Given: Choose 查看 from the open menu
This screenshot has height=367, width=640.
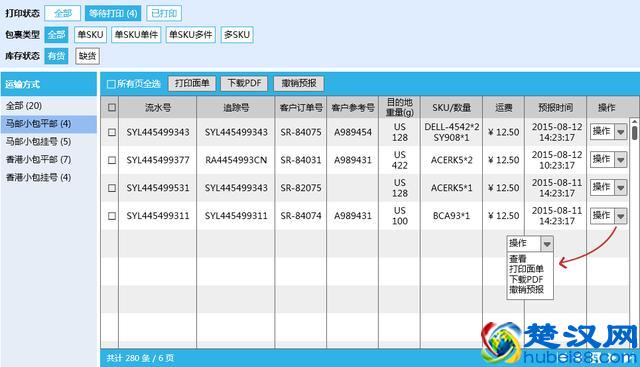Looking at the screenshot, I should [518, 259].
